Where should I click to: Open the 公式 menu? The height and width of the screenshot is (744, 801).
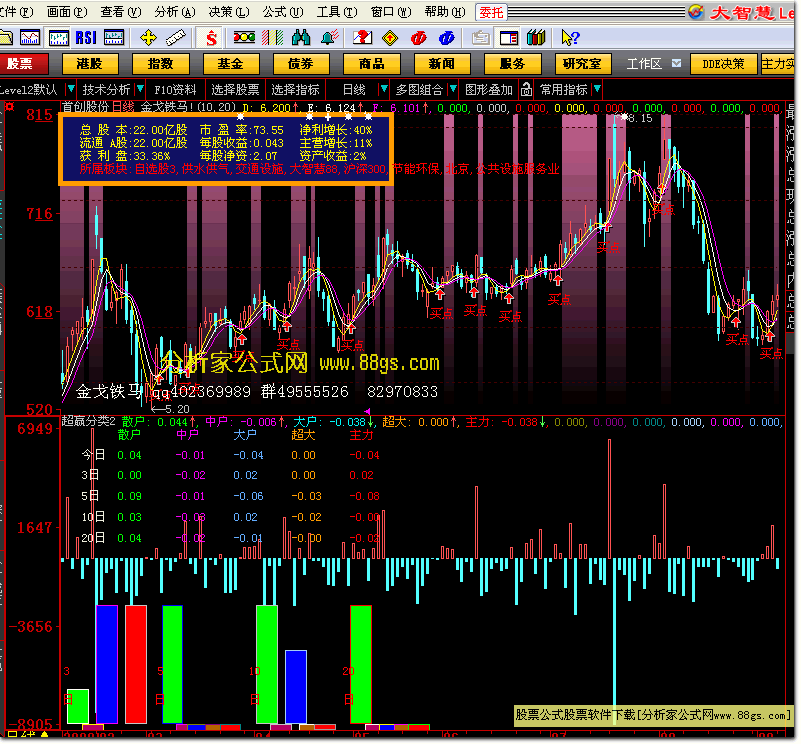283,12
